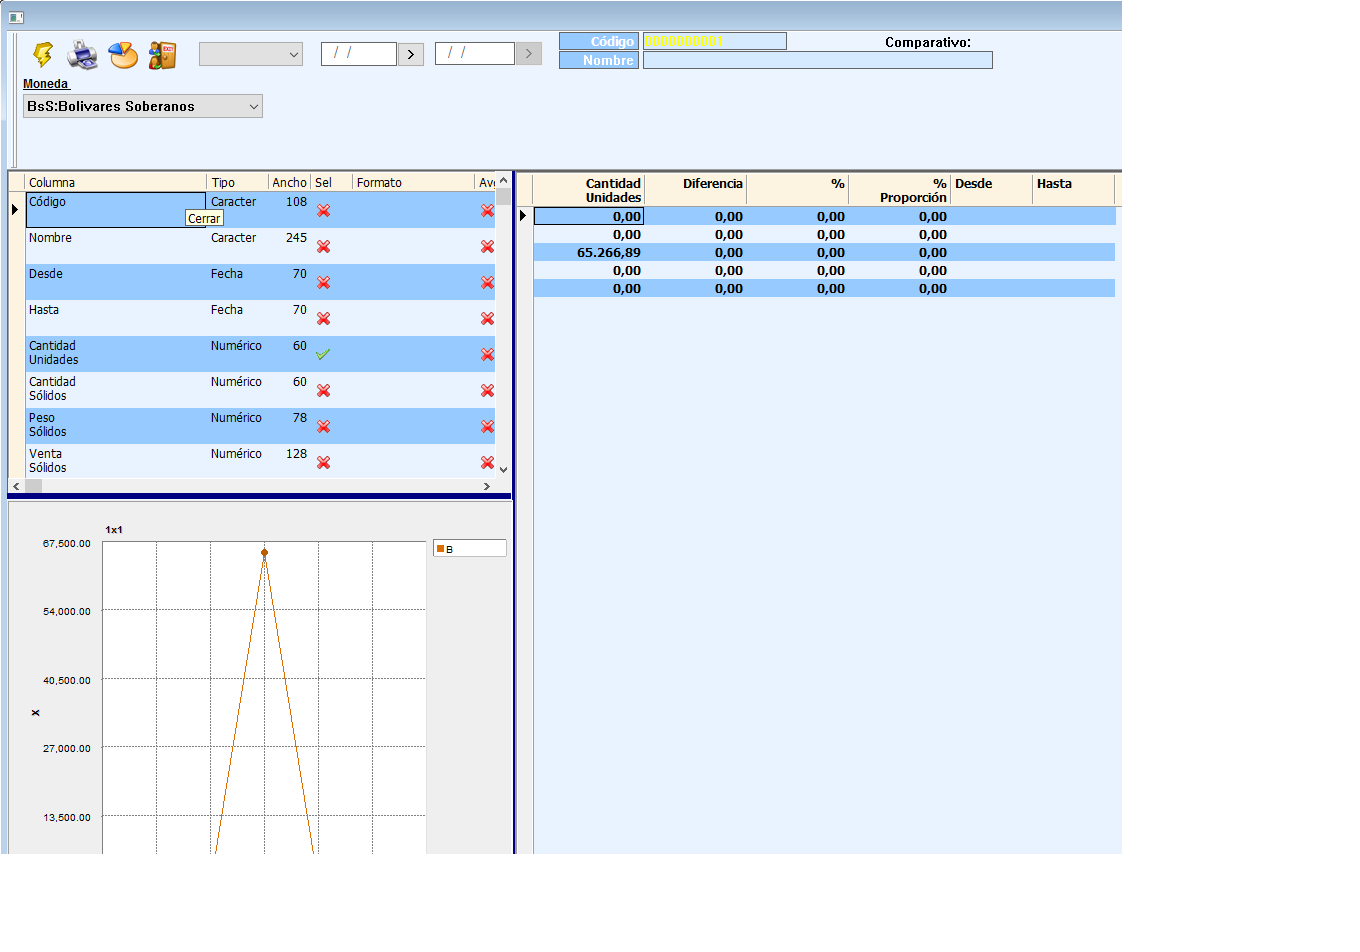Click the 128 width cell of Venta Sólidos
1360x952 pixels.
290,462
